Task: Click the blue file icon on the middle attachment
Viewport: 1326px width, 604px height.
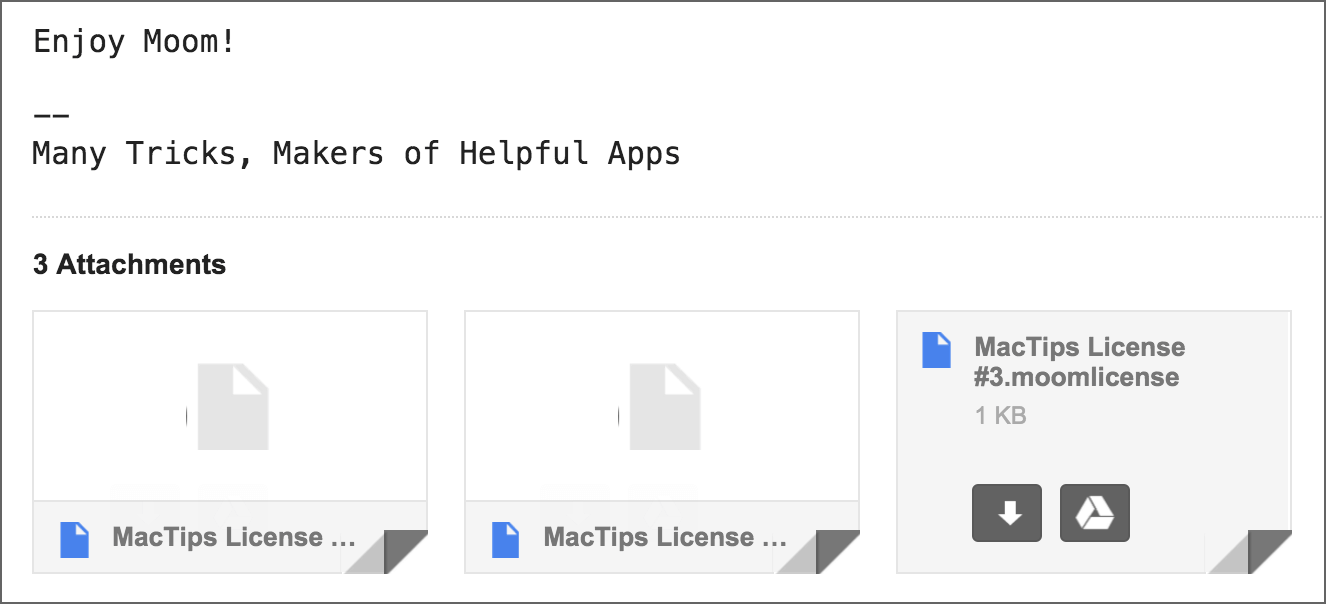Action: pos(506,538)
